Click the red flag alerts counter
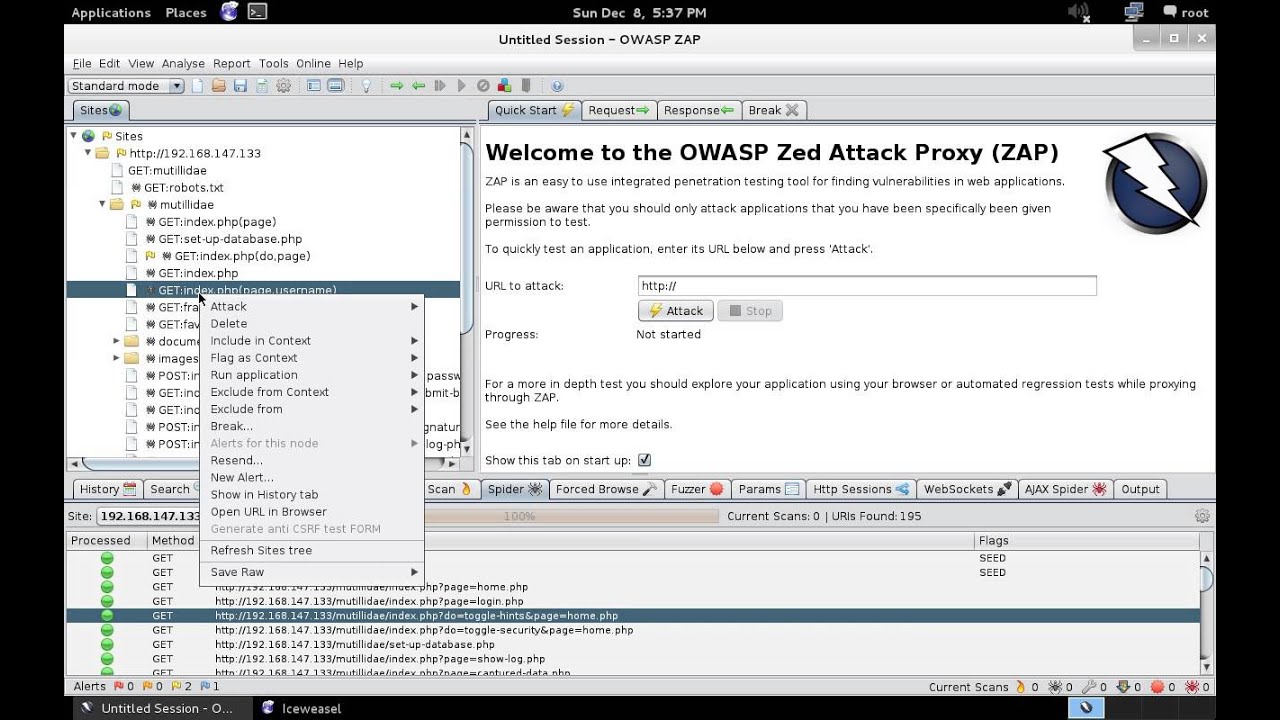The width and height of the screenshot is (1280, 720). click(x=124, y=687)
